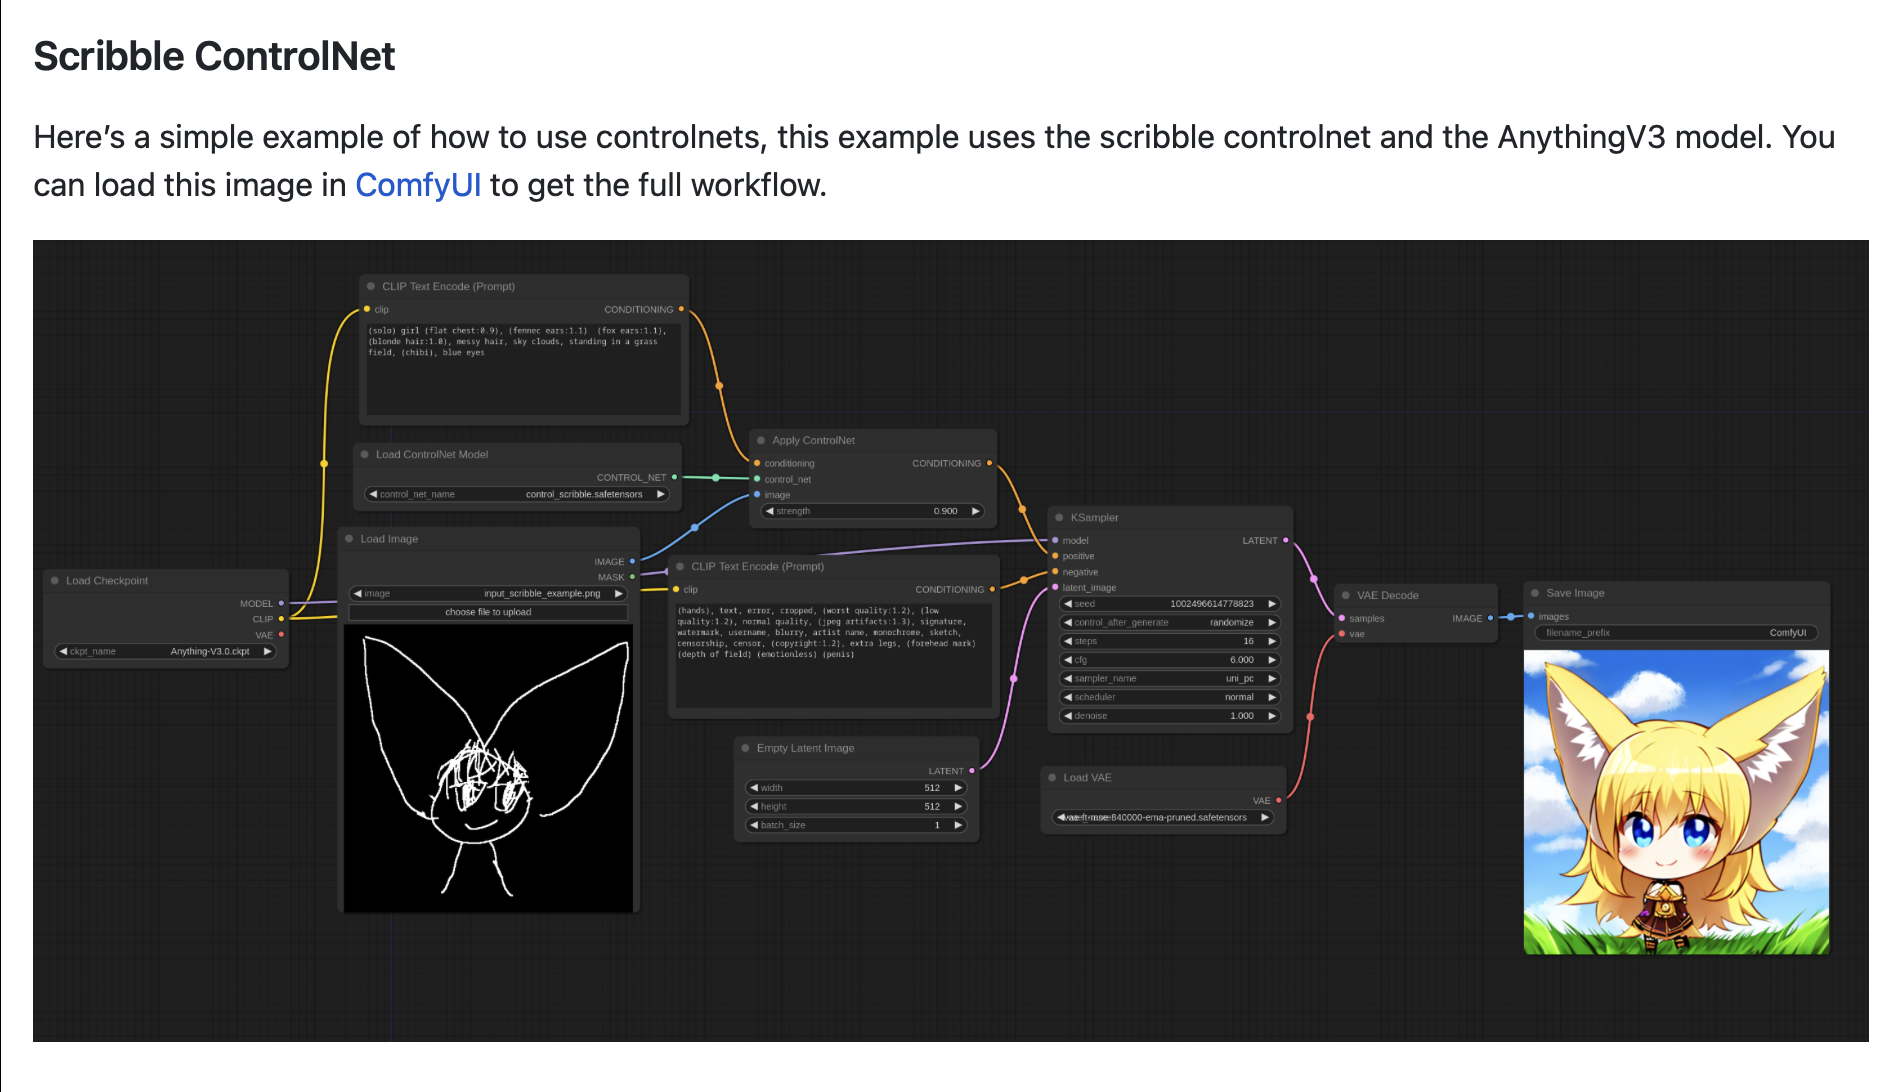This screenshot has width=1901, height=1092.
Task: Click the LATENT output socket on KSampler
Action: click(1285, 540)
